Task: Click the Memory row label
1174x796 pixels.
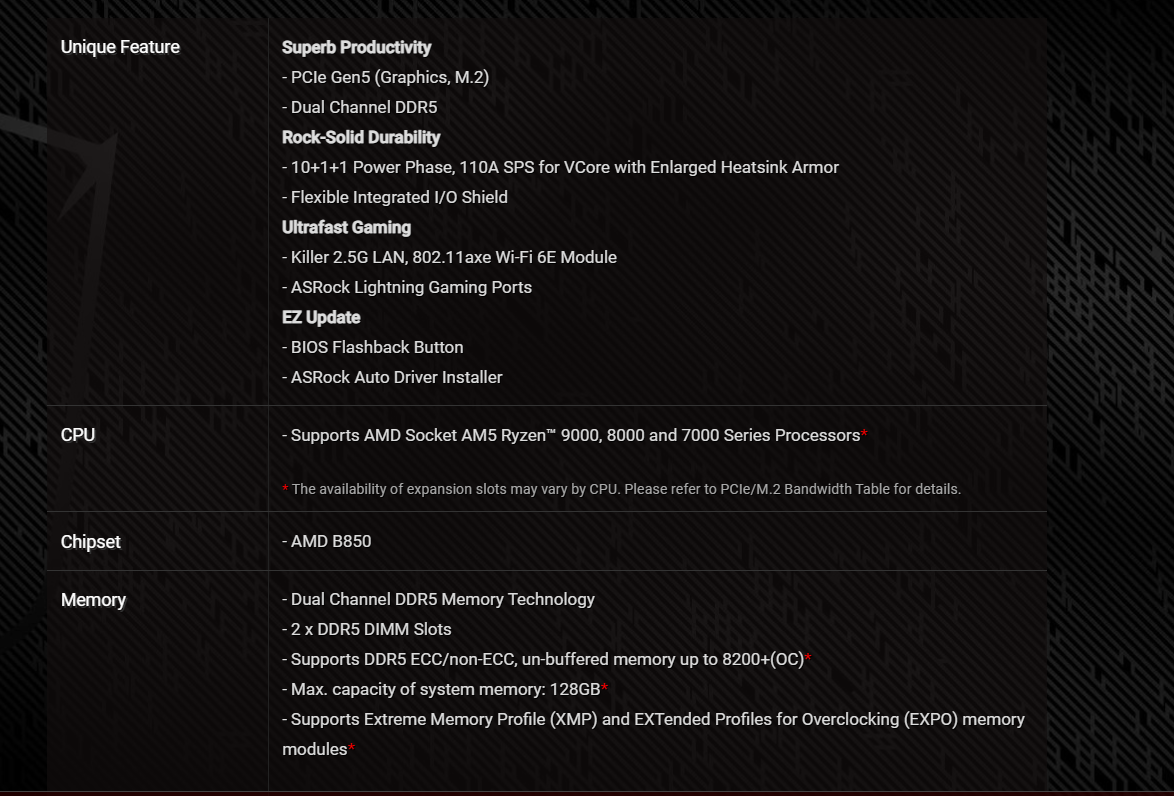Action: coord(93,600)
